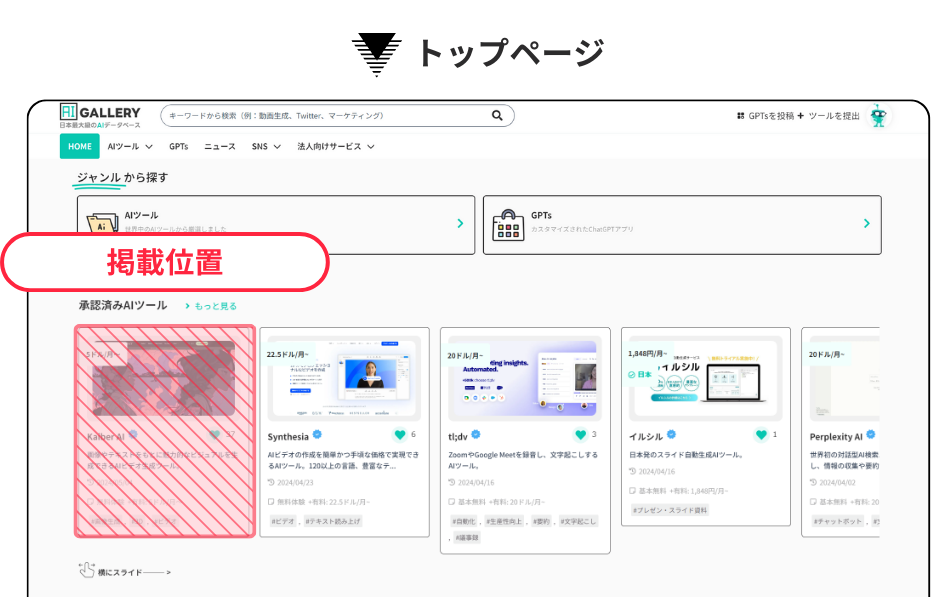
Task: Expand the AIツール navigation dropdown
Action: (128, 146)
